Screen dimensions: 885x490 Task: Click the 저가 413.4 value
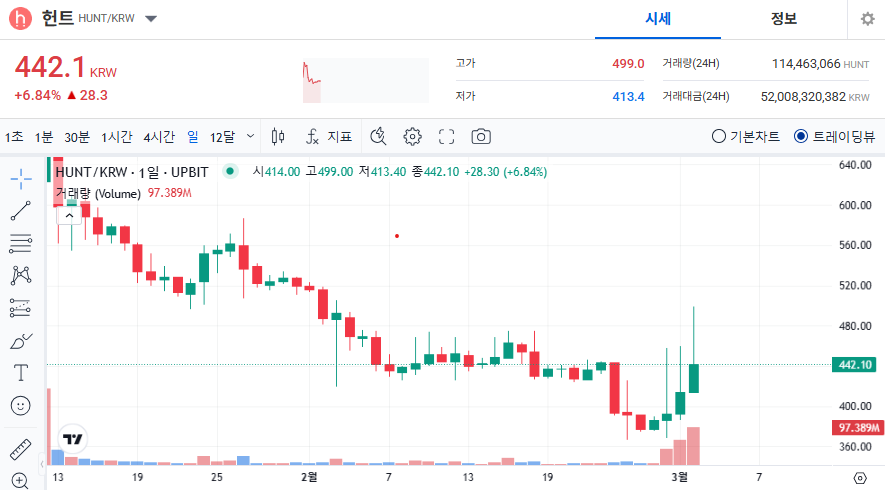click(628, 97)
